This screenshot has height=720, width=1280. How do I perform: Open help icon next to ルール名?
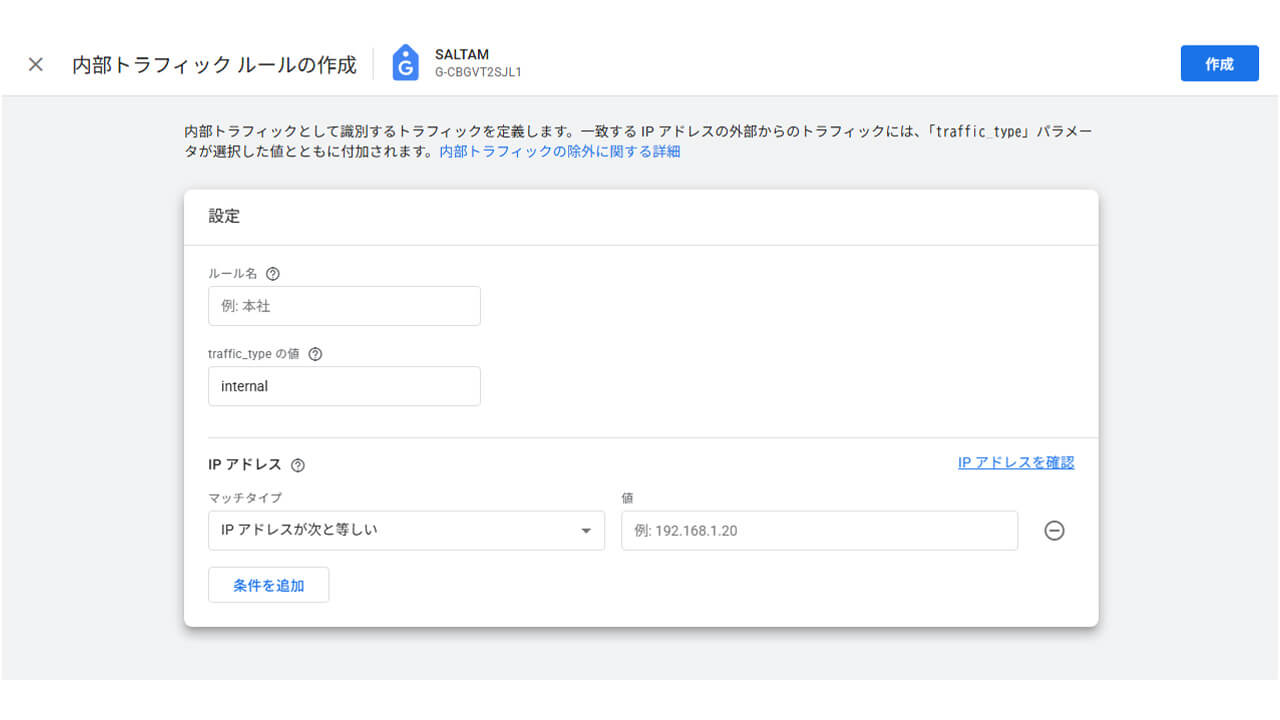[273, 274]
